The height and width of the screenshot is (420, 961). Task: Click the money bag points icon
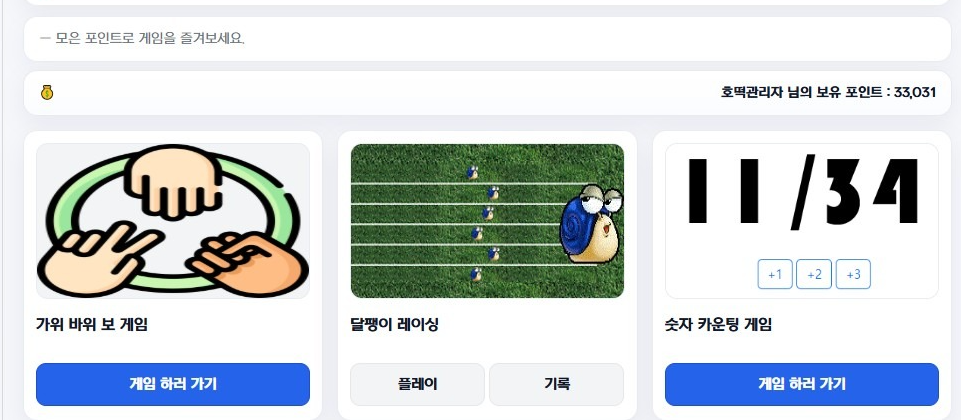tap(47, 93)
